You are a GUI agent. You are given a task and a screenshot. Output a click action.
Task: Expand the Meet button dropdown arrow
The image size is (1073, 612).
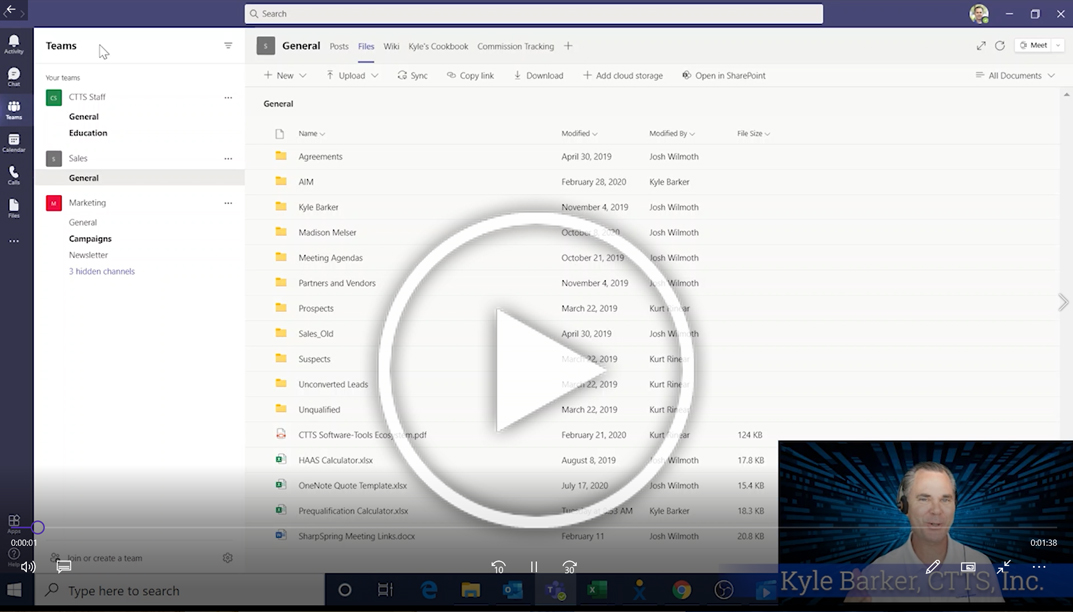(1058, 45)
